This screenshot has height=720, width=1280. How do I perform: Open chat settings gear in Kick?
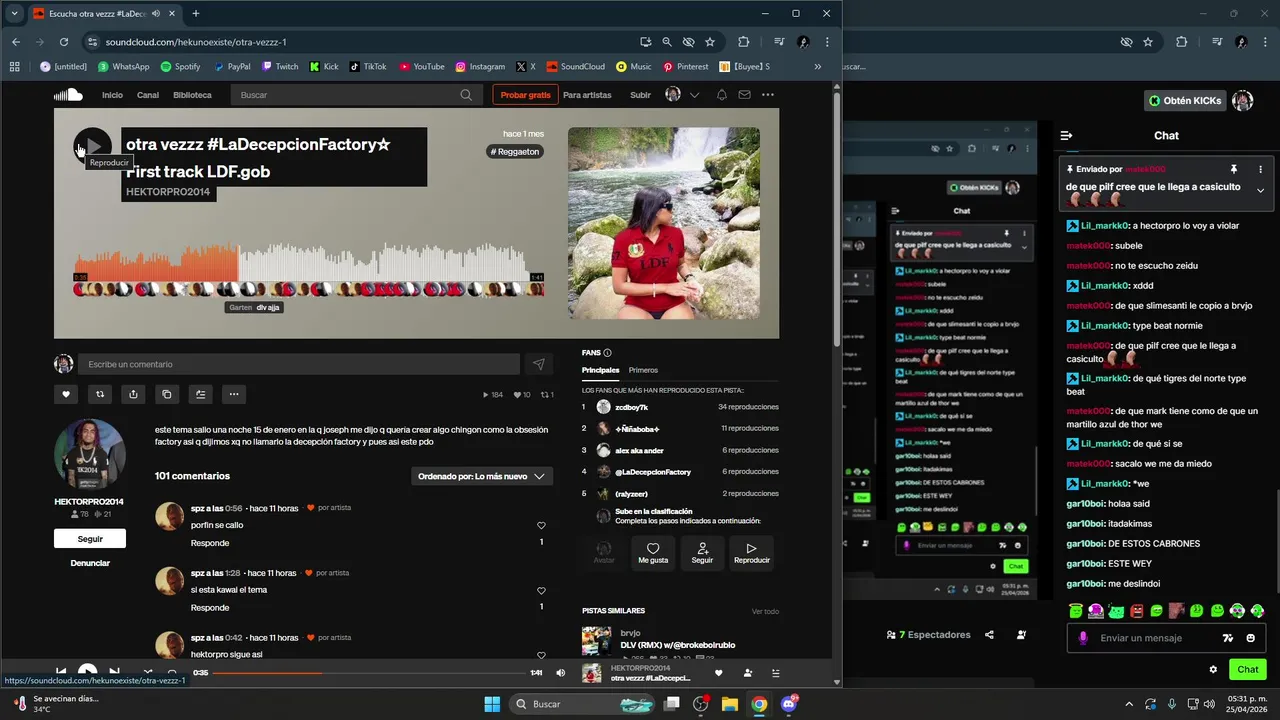click(x=1213, y=670)
